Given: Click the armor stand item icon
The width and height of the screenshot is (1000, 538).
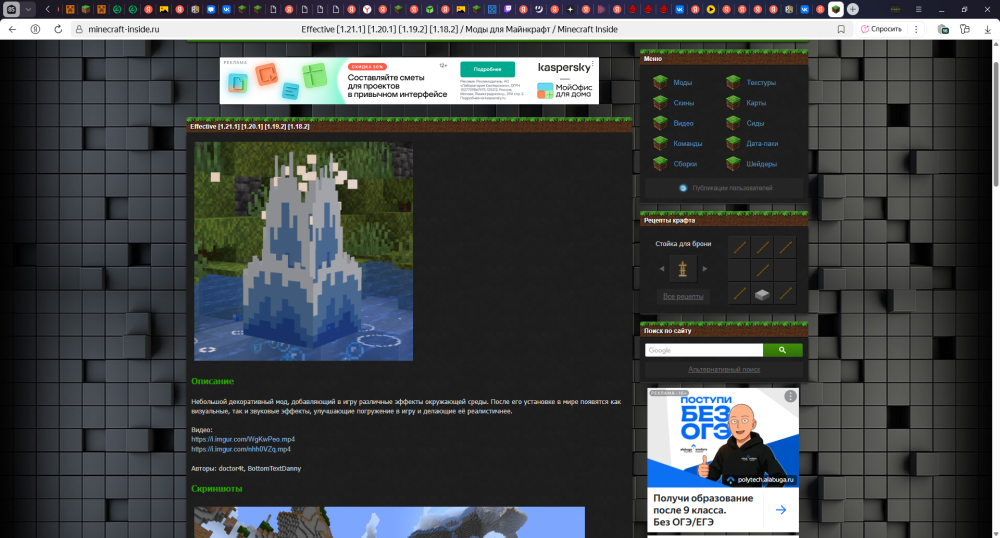Looking at the screenshot, I should pyautogui.click(x=682, y=269).
